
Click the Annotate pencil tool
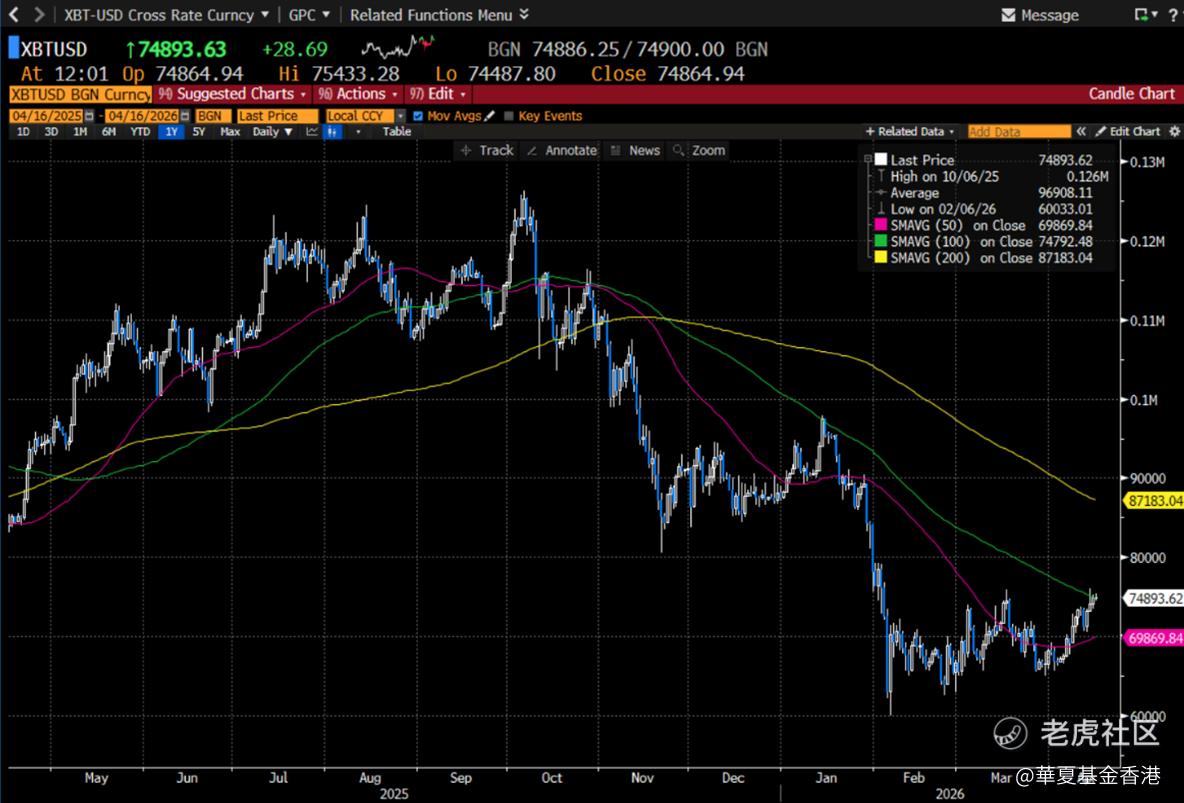pyautogui.click(x=562, y=150)
